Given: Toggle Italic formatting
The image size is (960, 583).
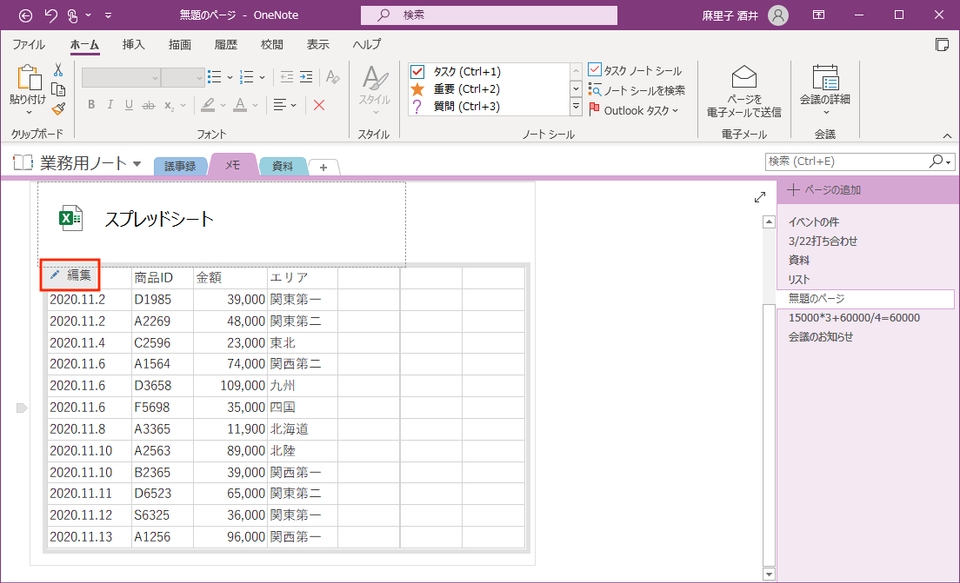Looking at the screenshot, I should [110, 105].
